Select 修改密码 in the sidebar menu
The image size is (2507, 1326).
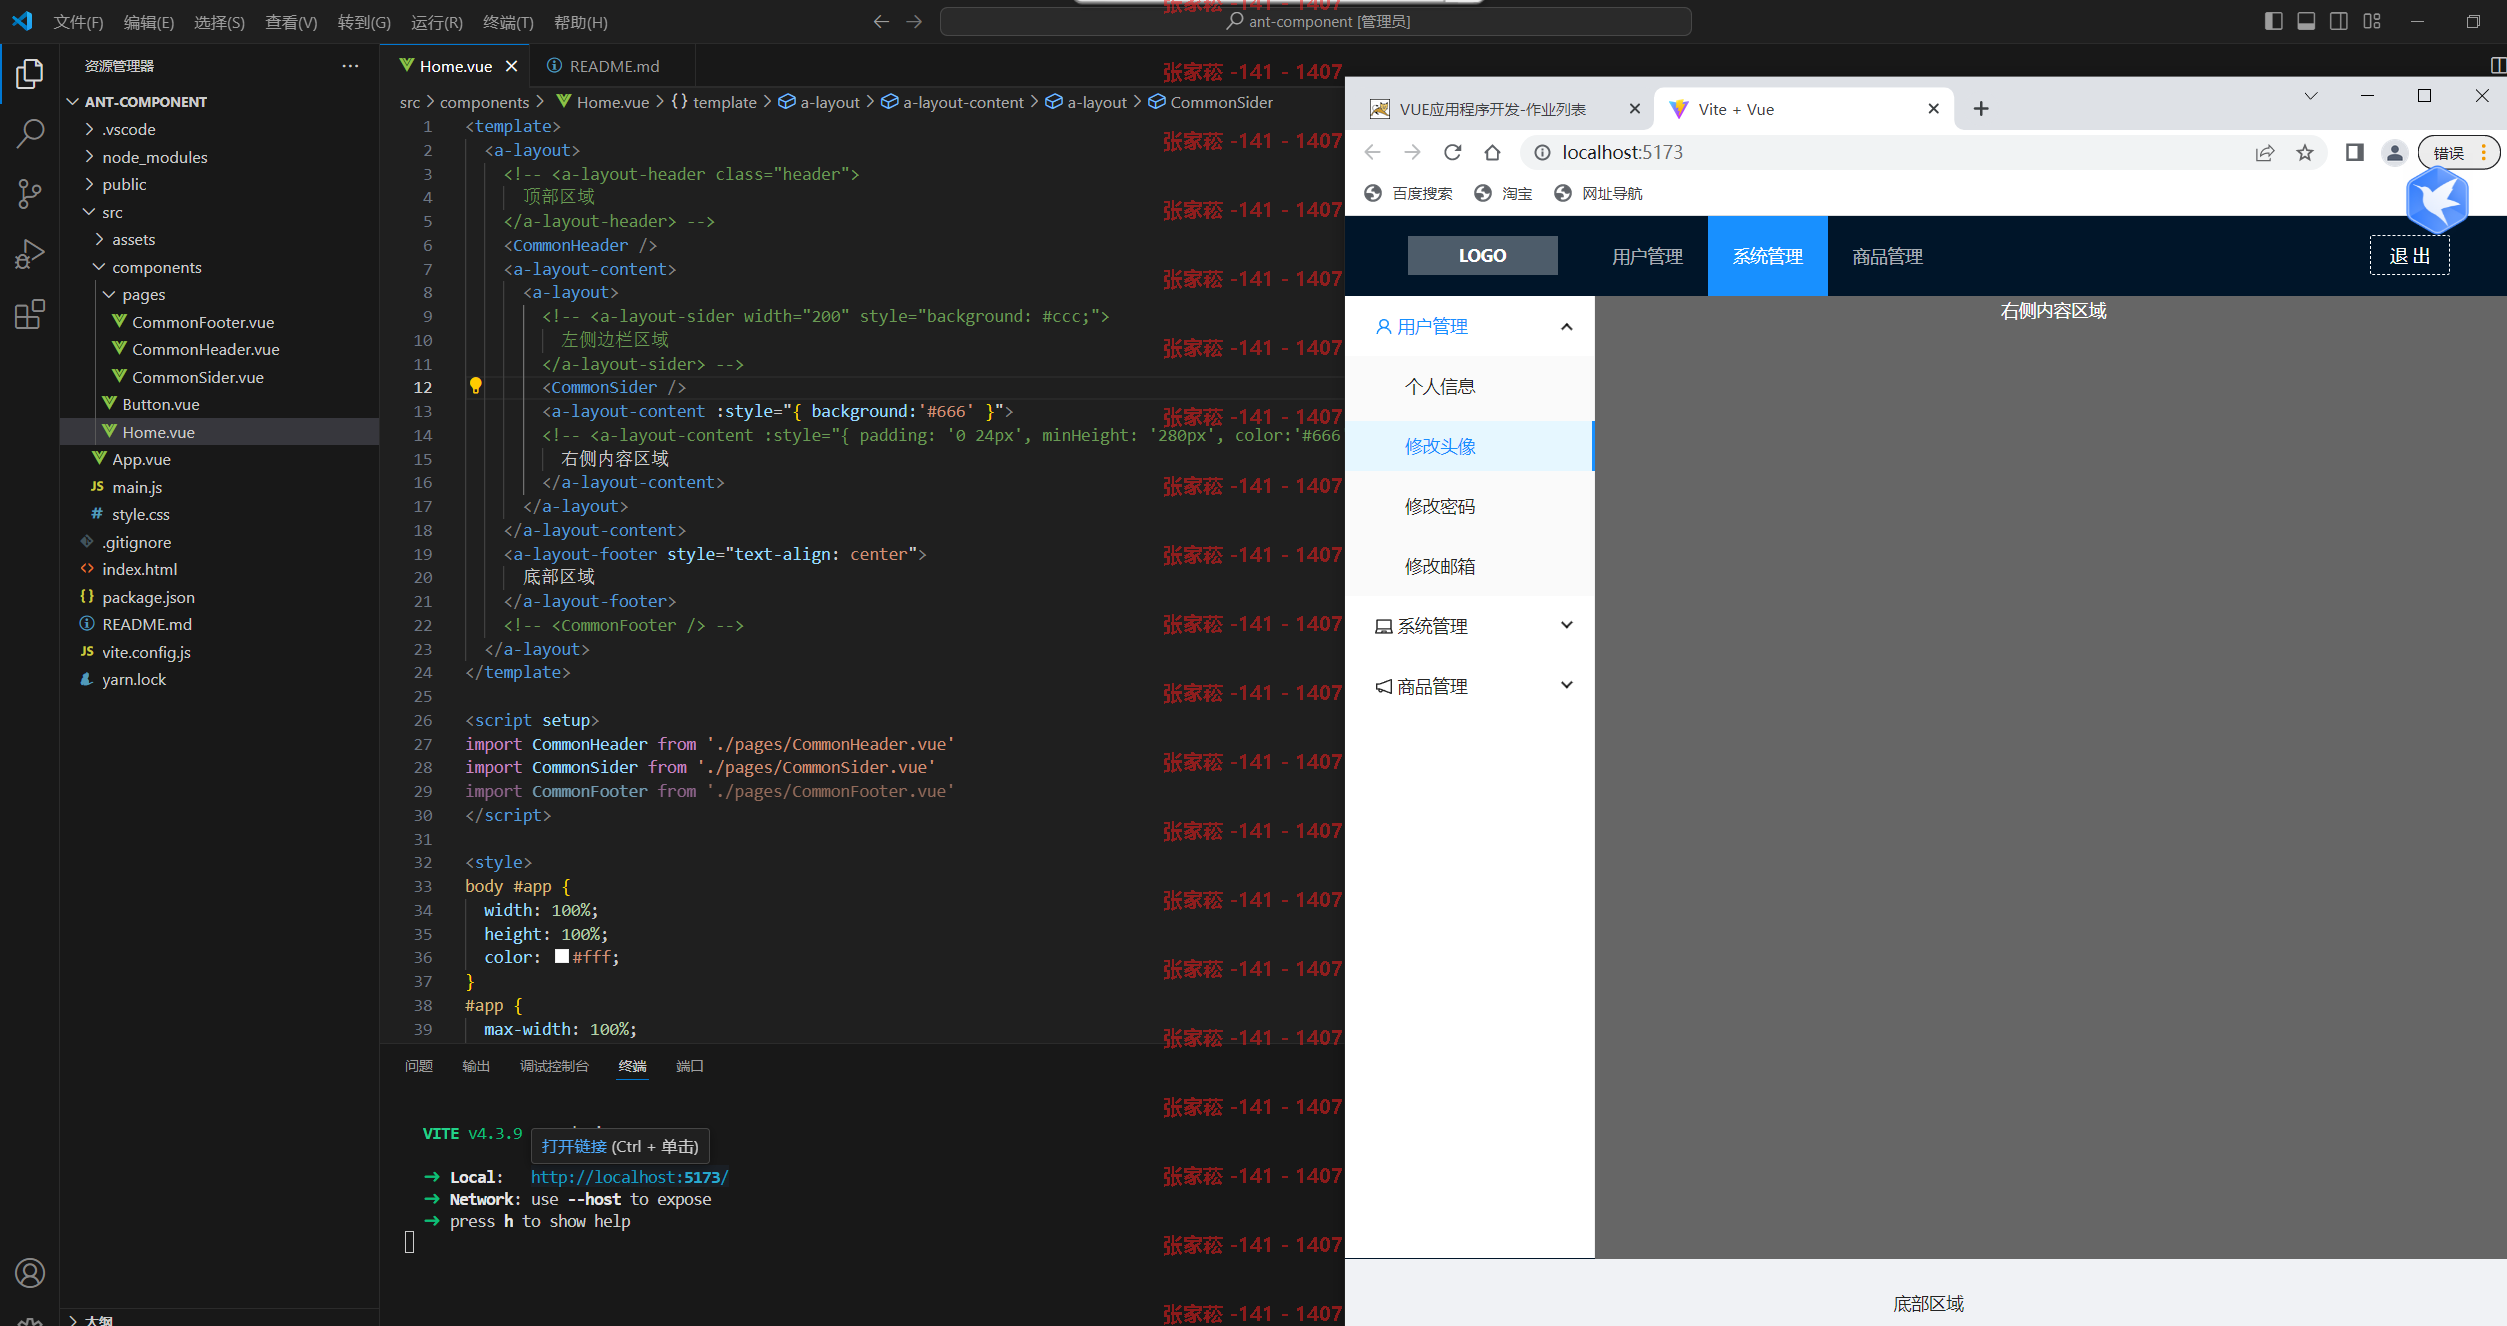point(1470,506)
